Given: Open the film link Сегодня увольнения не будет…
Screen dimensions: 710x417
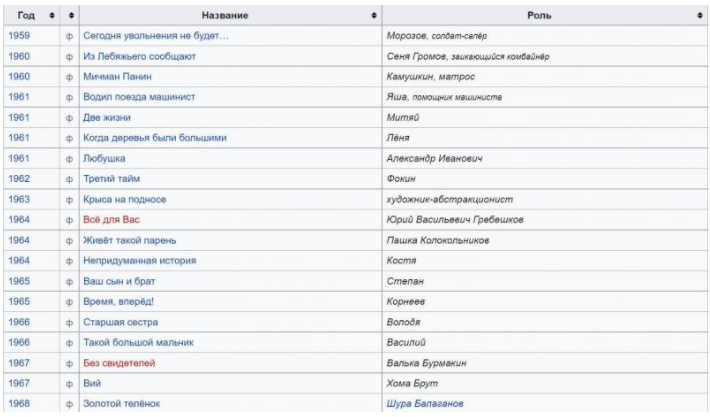Looking at the screenshot, I should [155, 36].
